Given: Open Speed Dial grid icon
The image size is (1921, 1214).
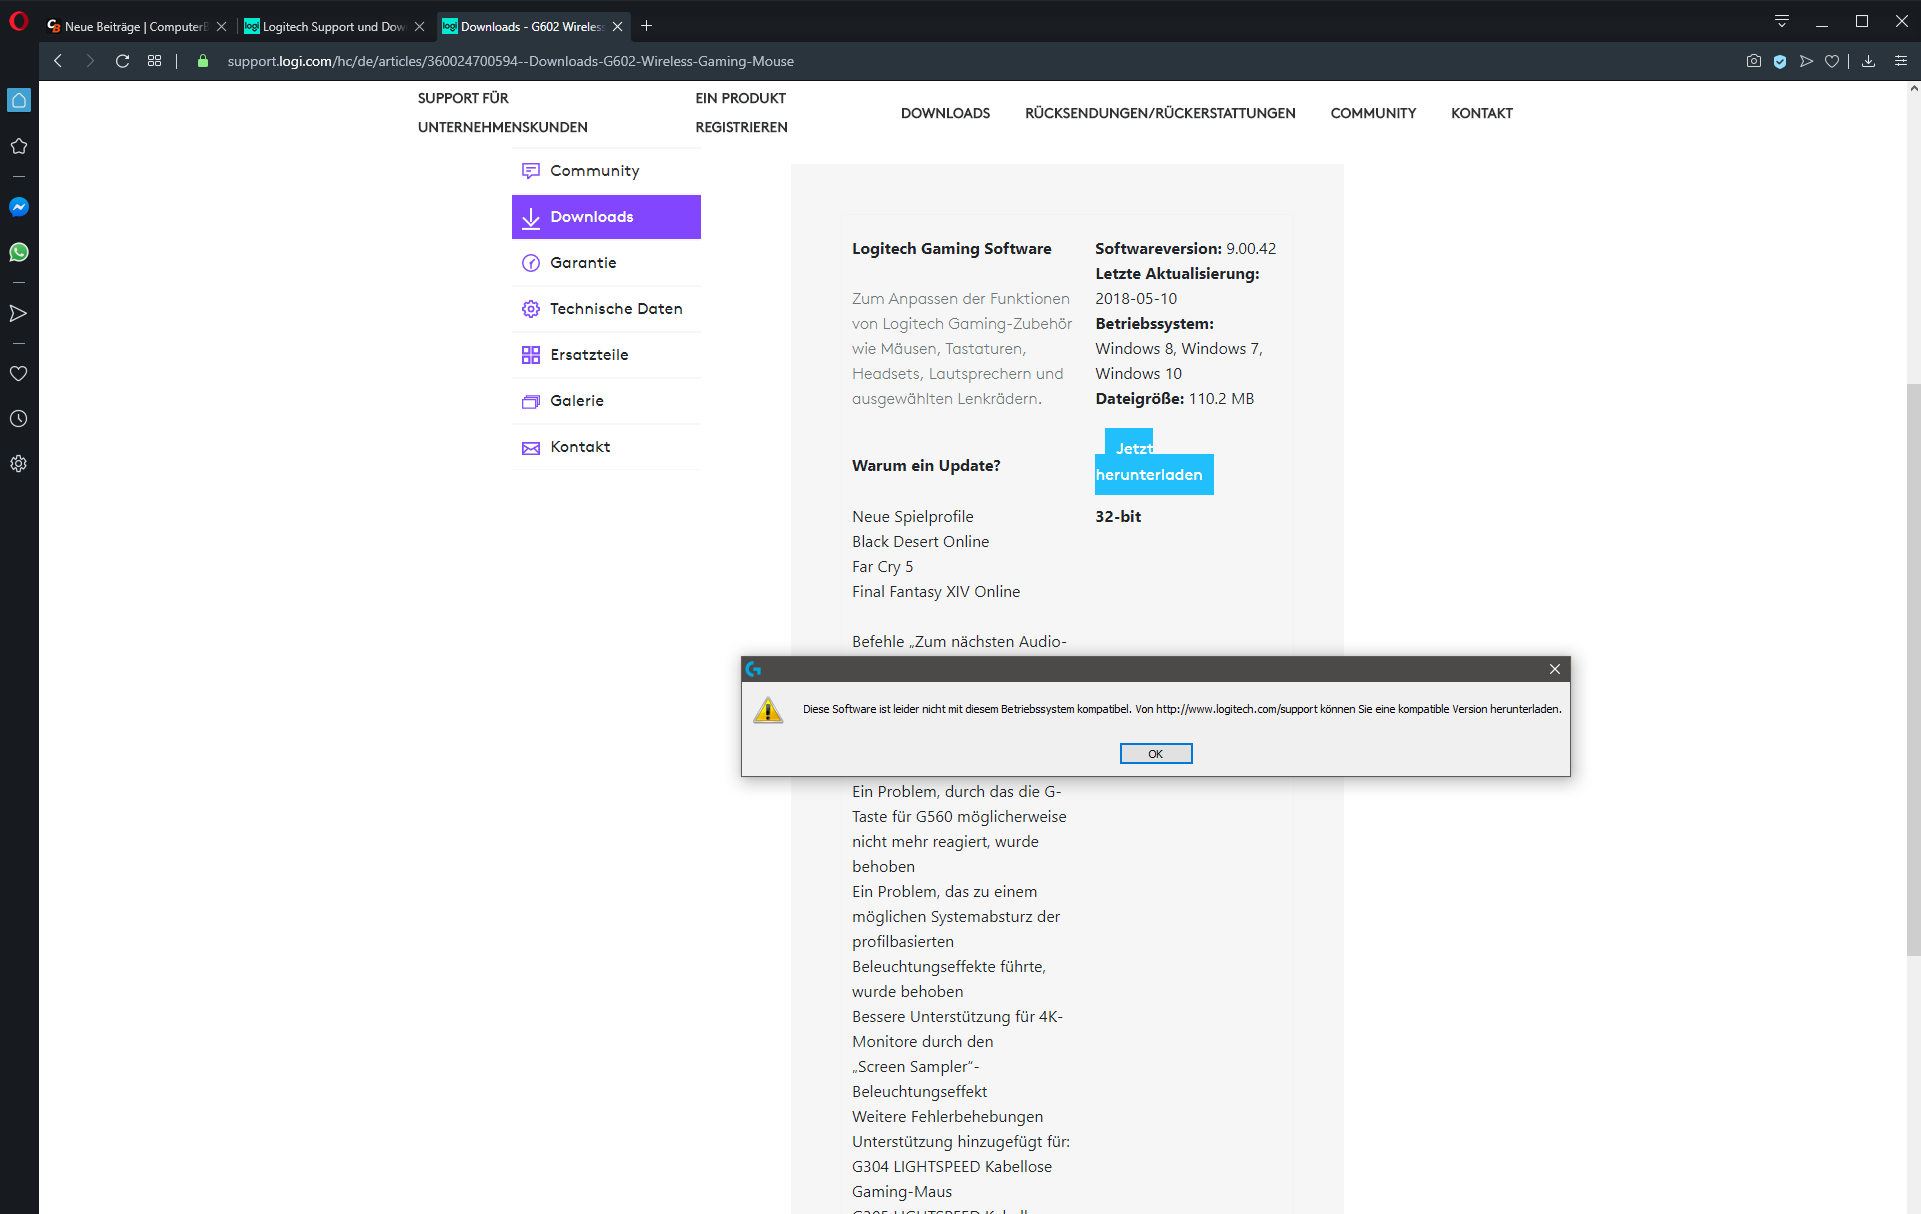Looking at the screenshot, I should click(154, 61).
